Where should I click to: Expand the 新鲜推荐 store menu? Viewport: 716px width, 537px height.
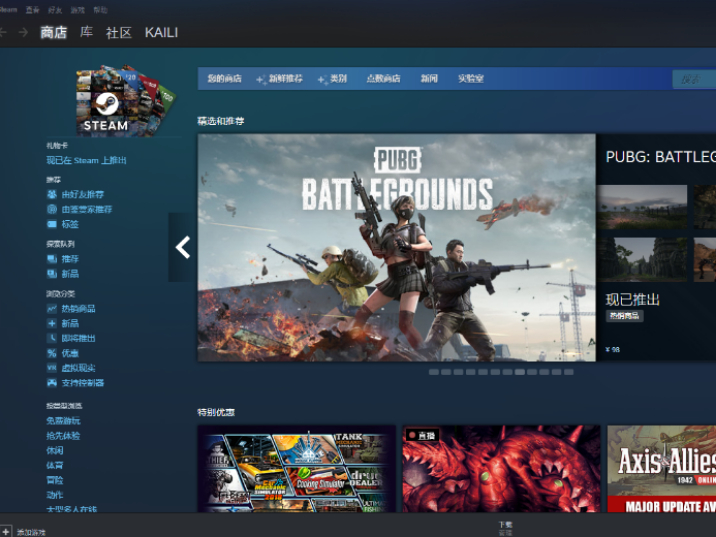285,79
